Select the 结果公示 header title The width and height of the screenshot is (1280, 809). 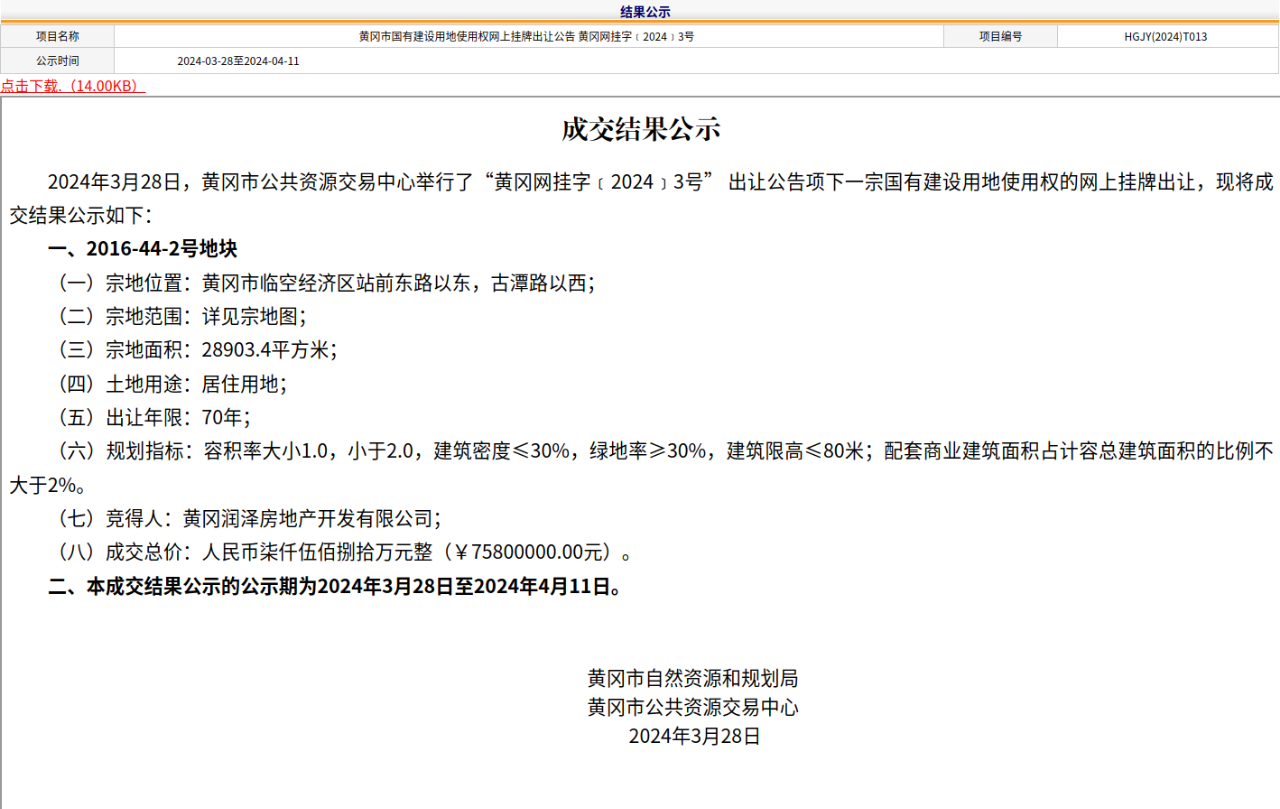(645, 12)
